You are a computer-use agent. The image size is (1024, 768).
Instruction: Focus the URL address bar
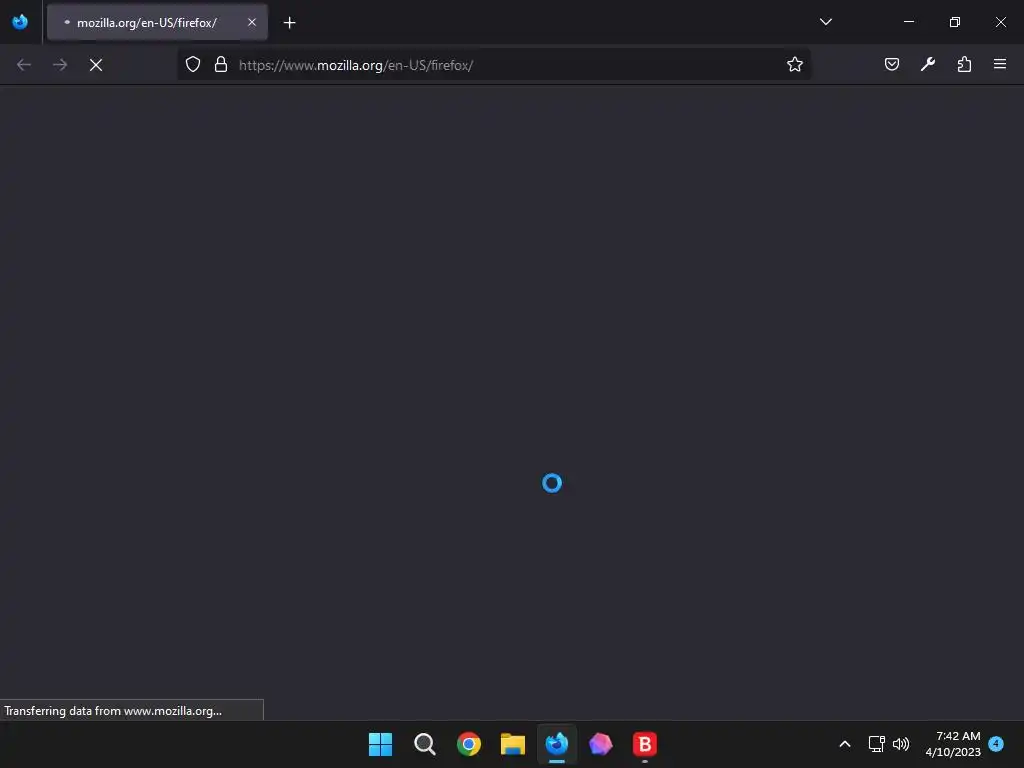(x=494, y=65)
